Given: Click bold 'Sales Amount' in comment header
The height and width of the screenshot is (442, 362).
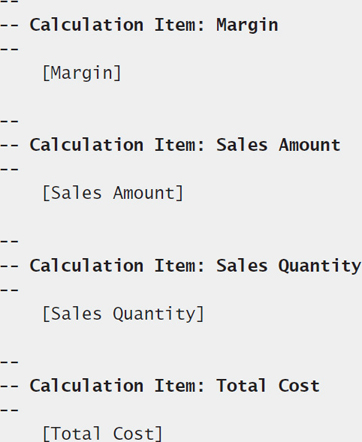Looking at the screenshot, I should (x=278, y=145).
